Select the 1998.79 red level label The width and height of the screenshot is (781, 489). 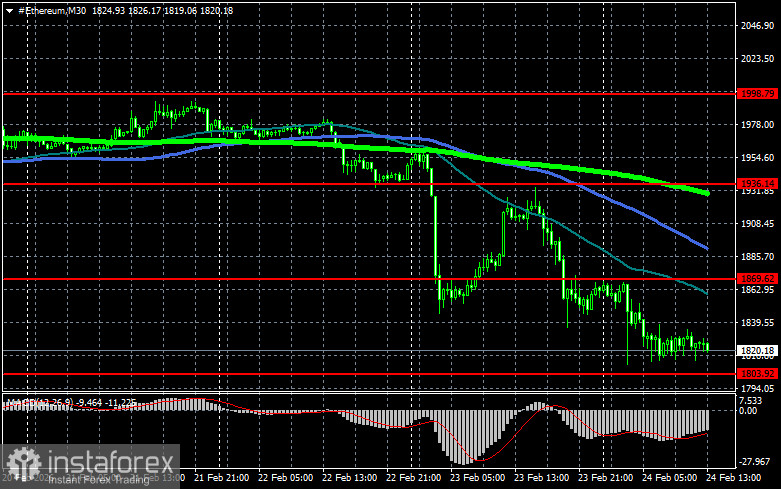coord(757,94)
